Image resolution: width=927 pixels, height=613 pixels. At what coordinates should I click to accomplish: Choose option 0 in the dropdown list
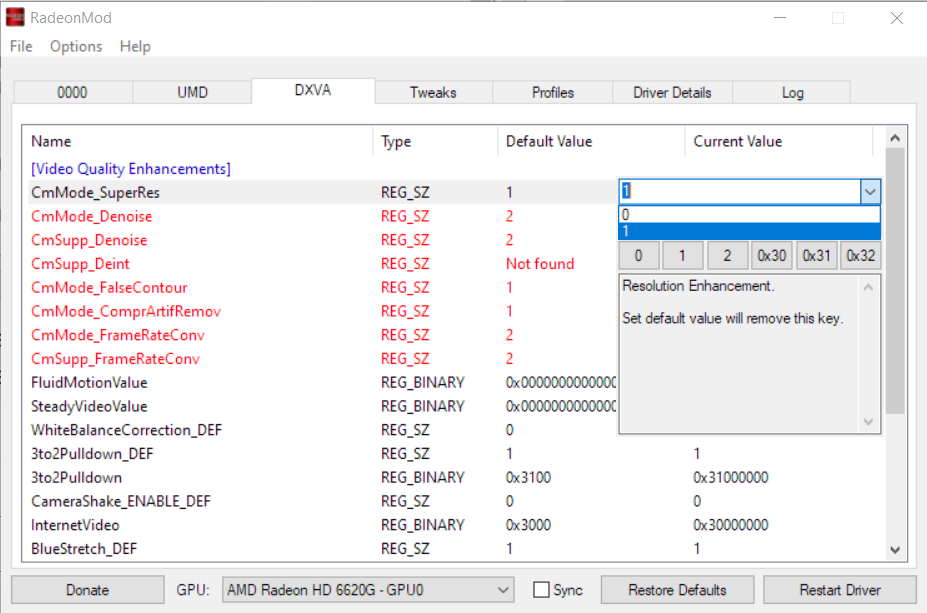tap(749, 215)
